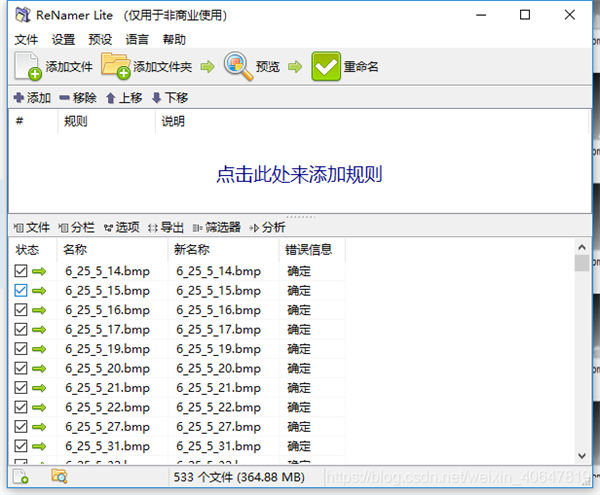Click the 添加 rule plus icon

point(18,98)
